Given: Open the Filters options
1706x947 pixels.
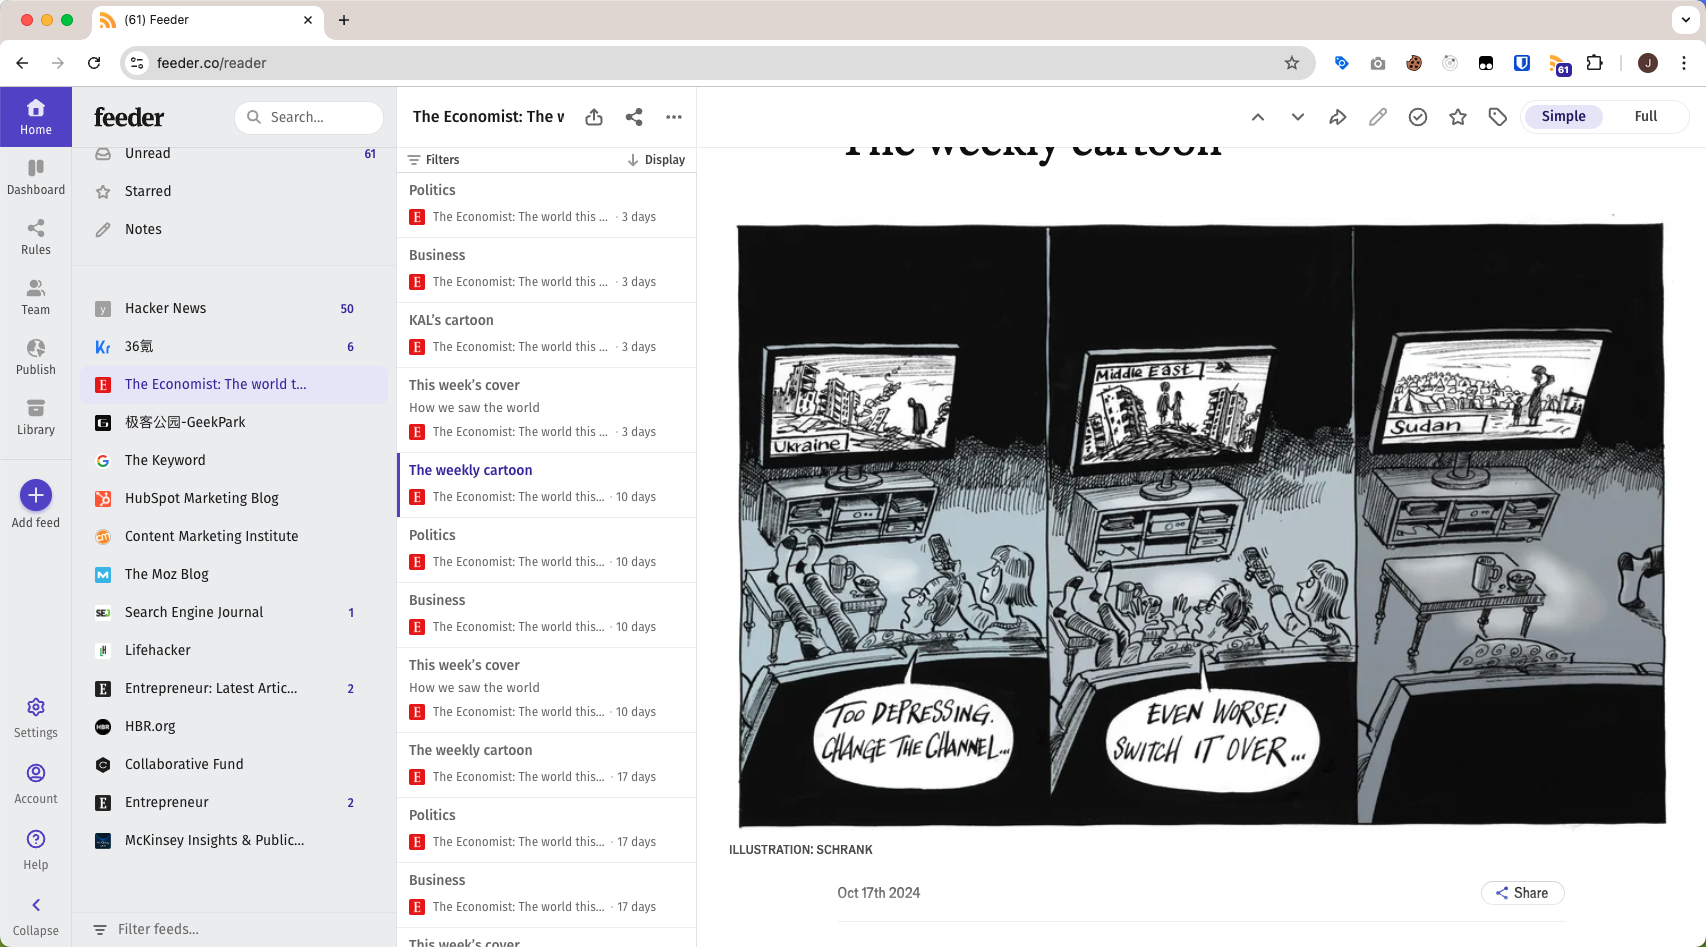Looking at the screenshot, I should point(433,160).
